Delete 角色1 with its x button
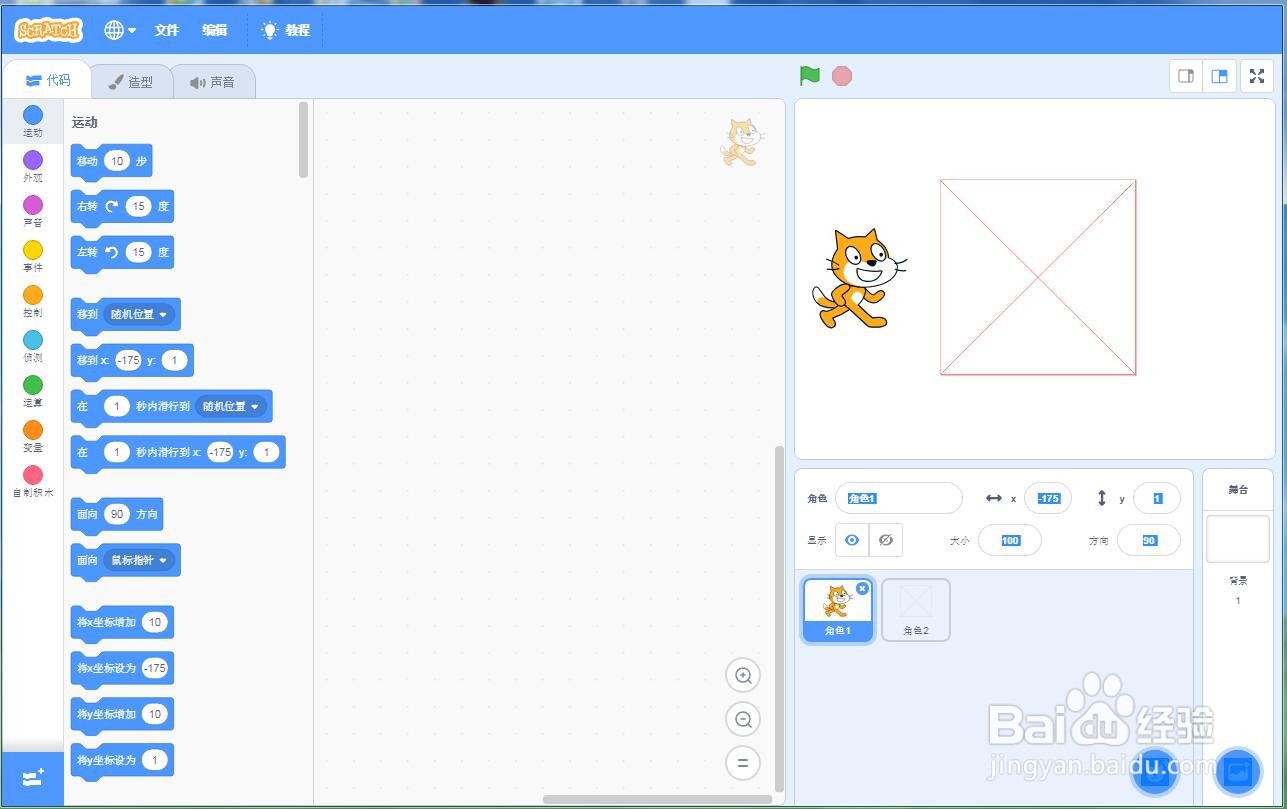1287x809 pixels. tap(863, 589)
